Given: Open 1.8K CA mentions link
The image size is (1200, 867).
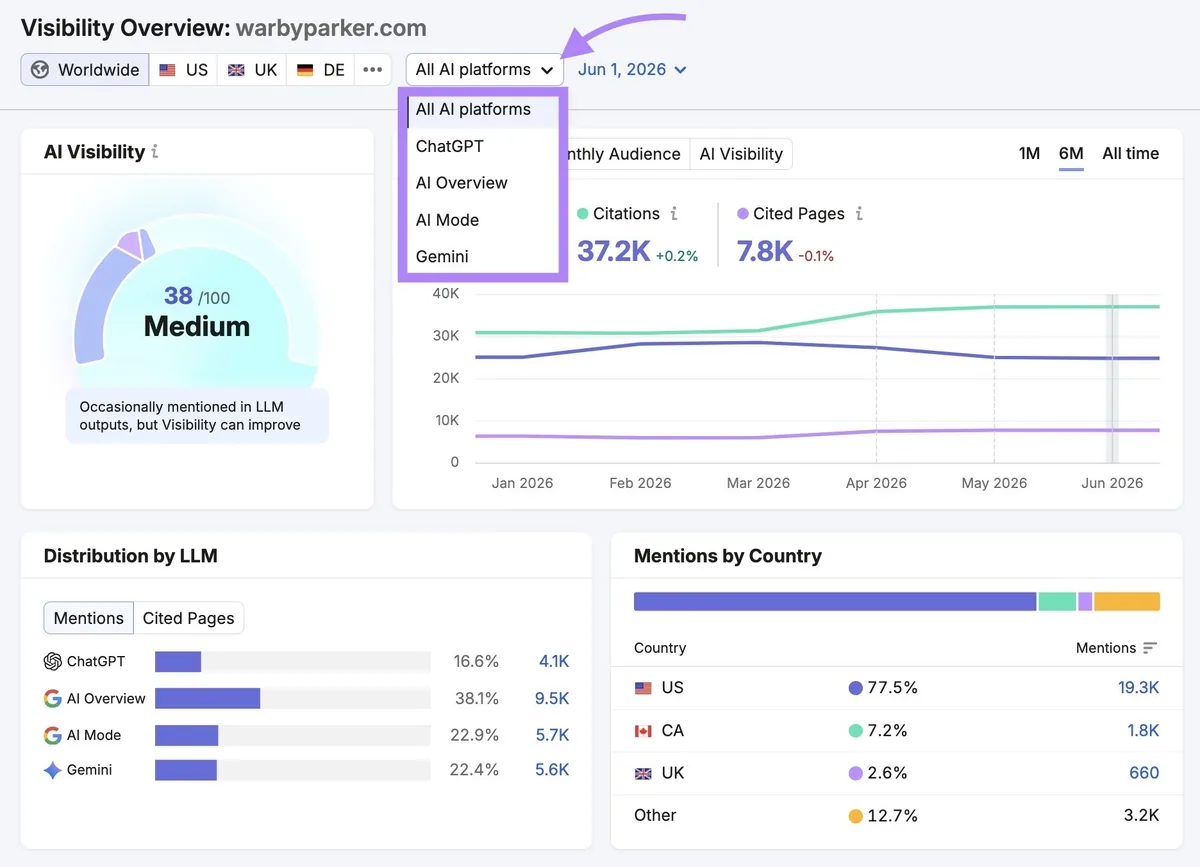Looking at the screenshot, I should pos(1143,731).
